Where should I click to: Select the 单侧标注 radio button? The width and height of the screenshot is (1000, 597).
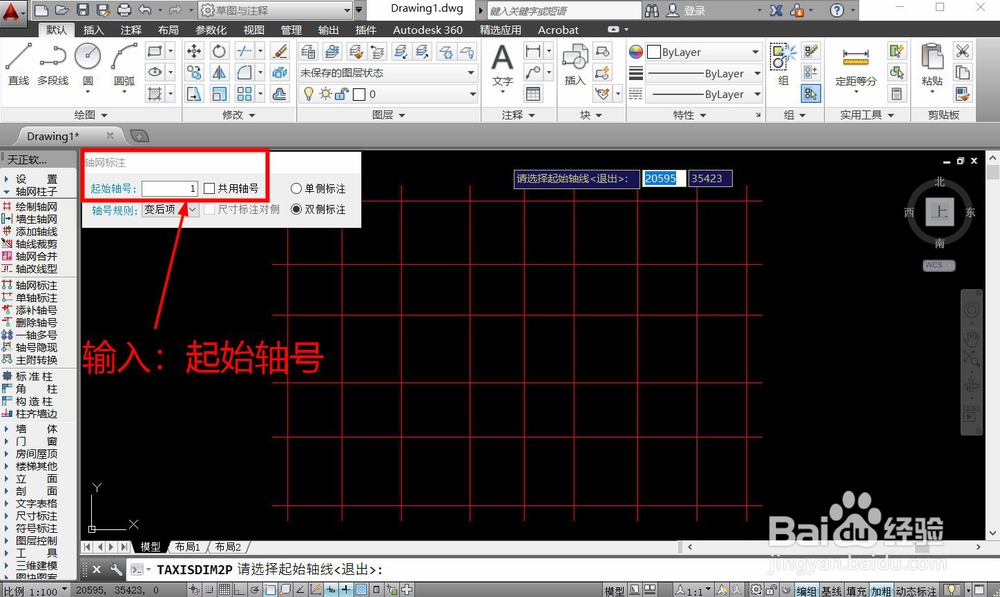click(296, 188)
